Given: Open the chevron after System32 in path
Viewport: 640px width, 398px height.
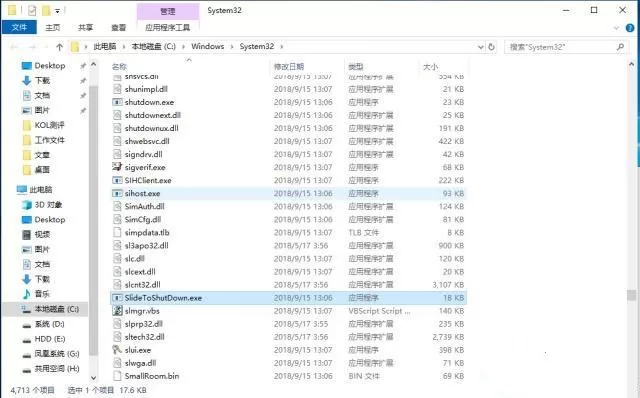Looking at the screenshot, I should coord(282,47).
